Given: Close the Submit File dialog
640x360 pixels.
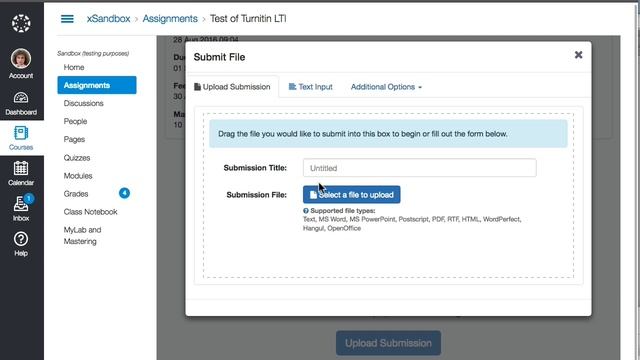Looking at the screenshot, I should click(578, 55).
